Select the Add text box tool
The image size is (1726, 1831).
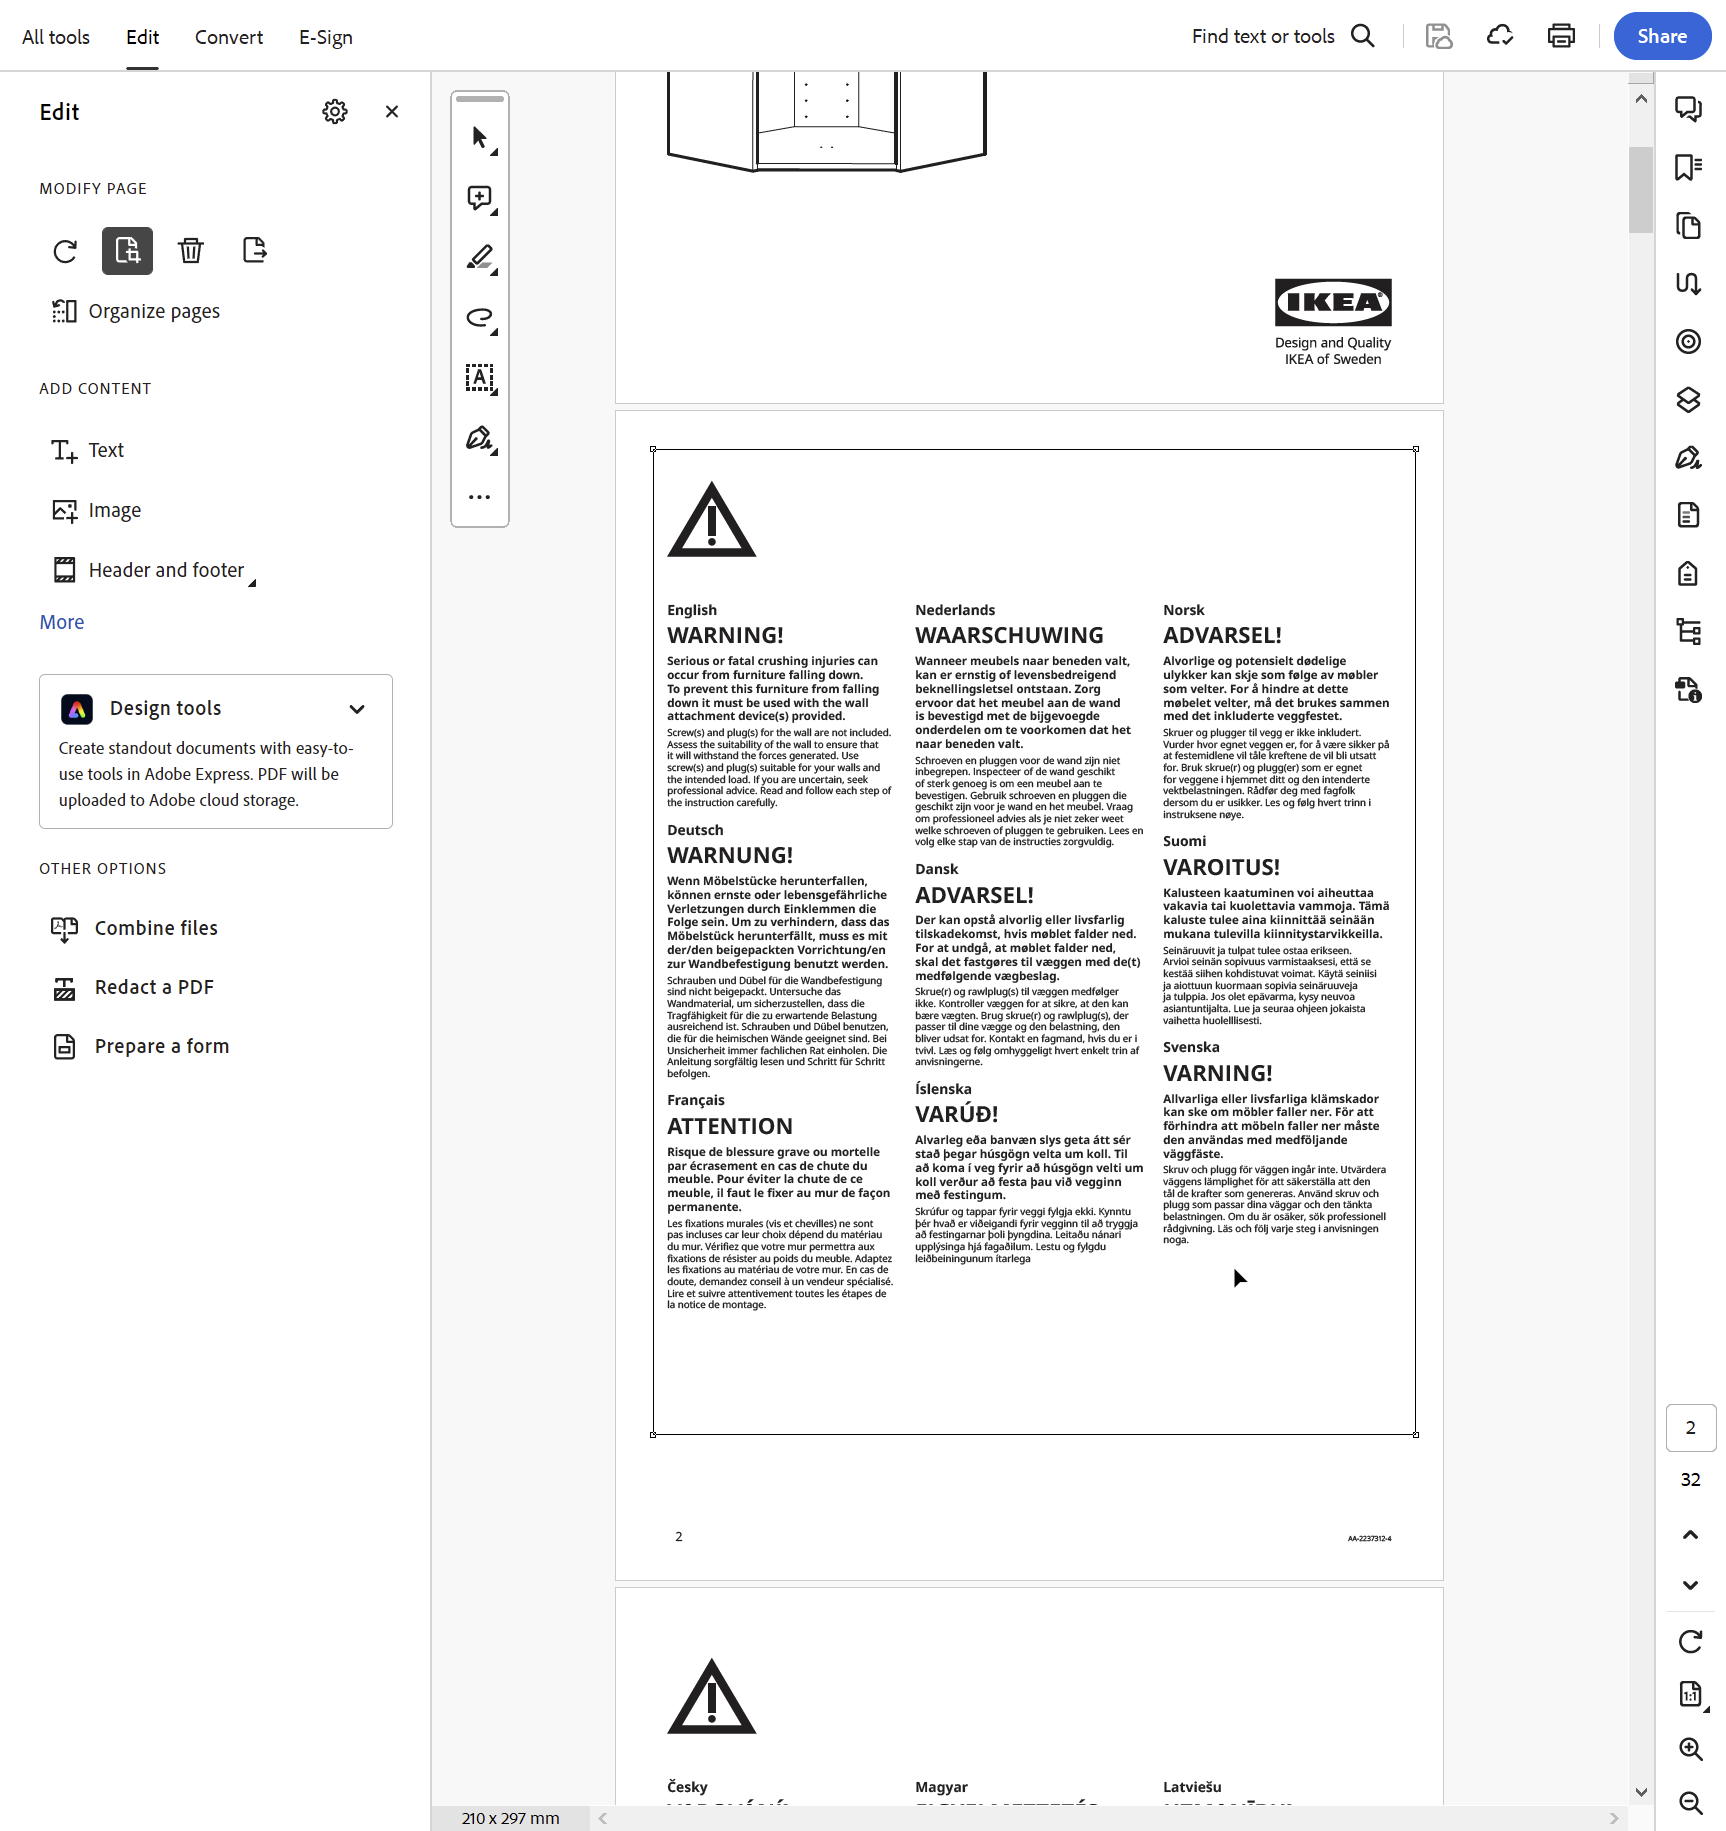click(480, 378)
